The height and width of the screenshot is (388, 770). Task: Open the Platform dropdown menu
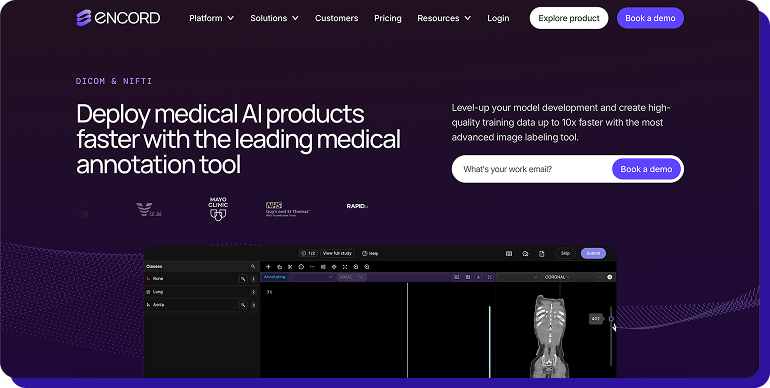pyautogui.click(x=211, y=18)
